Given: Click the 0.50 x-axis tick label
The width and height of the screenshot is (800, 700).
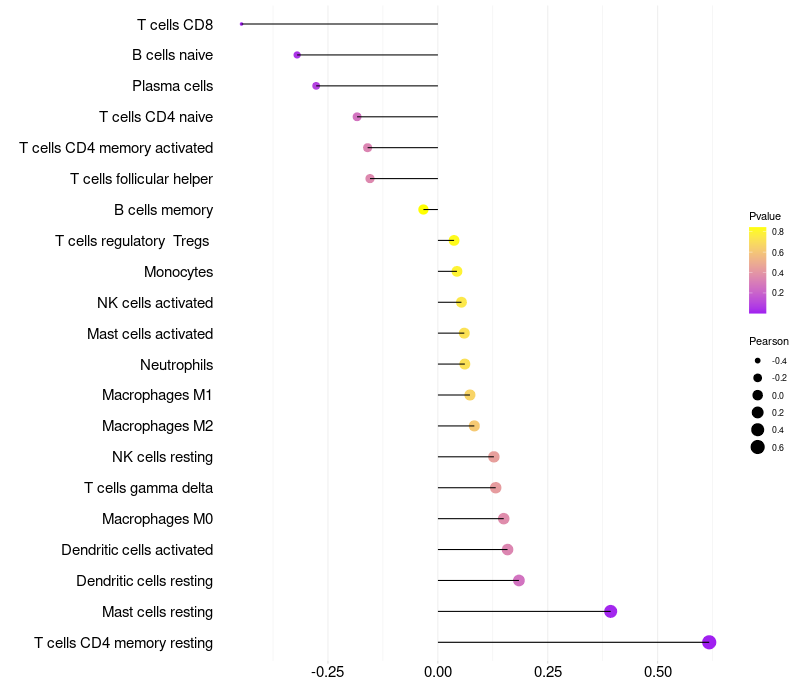Looking at the screenshot, I should point(658,672).
